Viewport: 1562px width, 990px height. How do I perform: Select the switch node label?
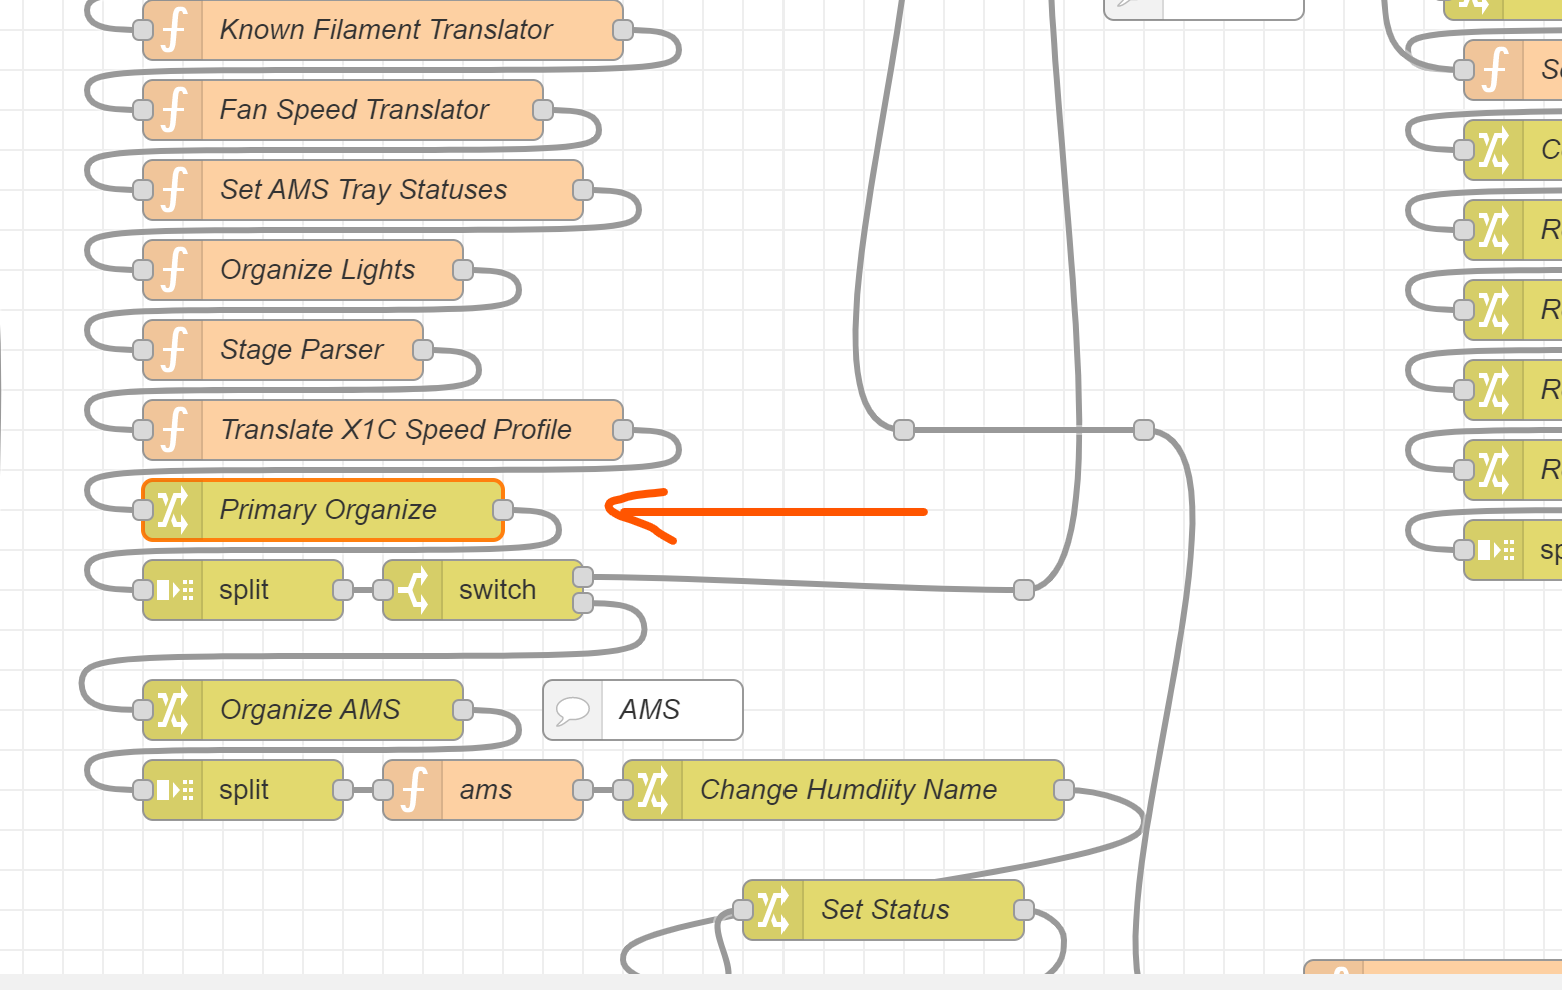tap(497, 590)
